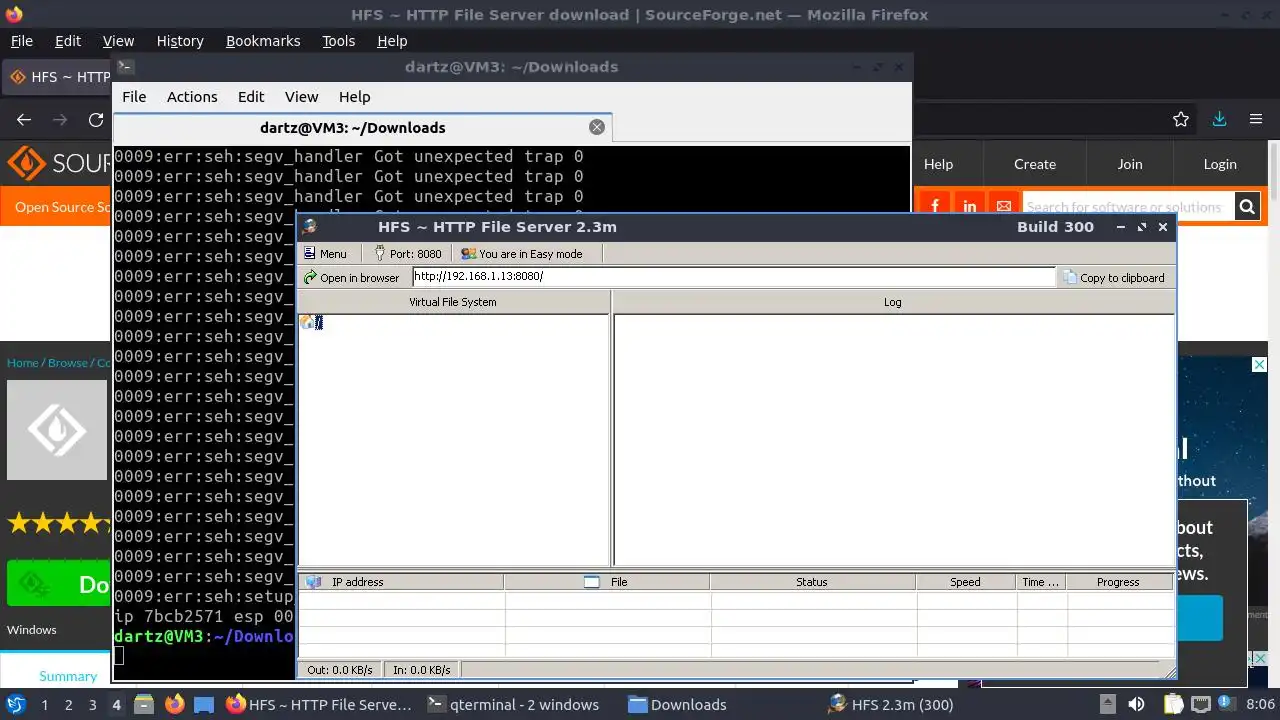Click the SourceForge search magnifier button
1280x720 pixels.
click(1247, 207)
